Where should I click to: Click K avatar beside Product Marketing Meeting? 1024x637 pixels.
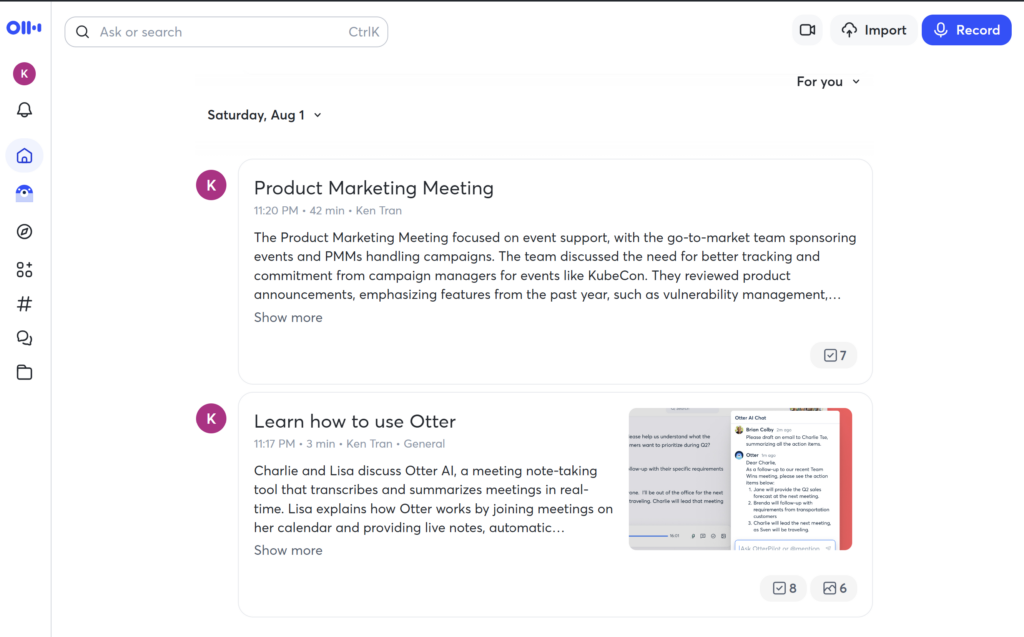coord(211,185)
